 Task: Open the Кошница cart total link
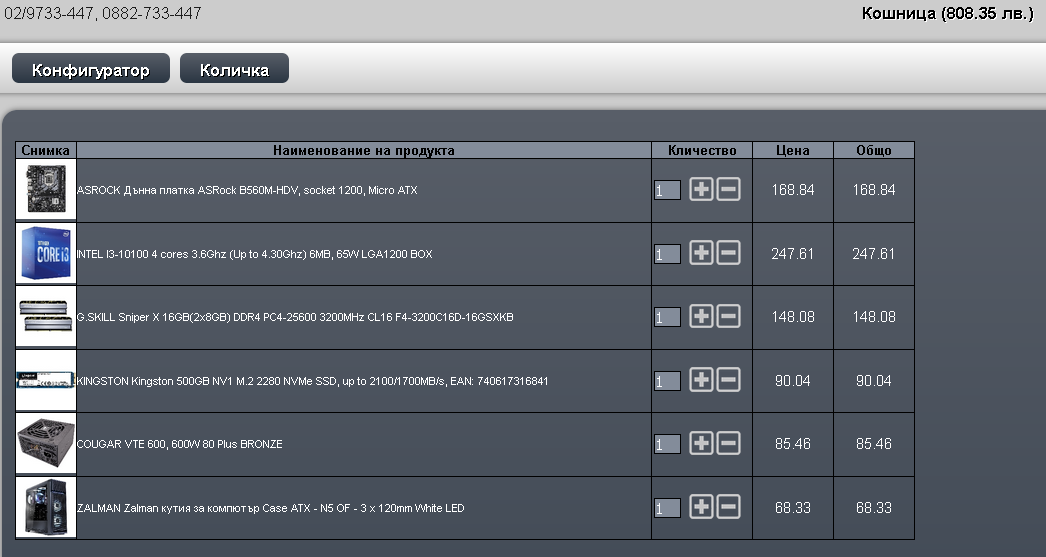click(x=947, y=13)
